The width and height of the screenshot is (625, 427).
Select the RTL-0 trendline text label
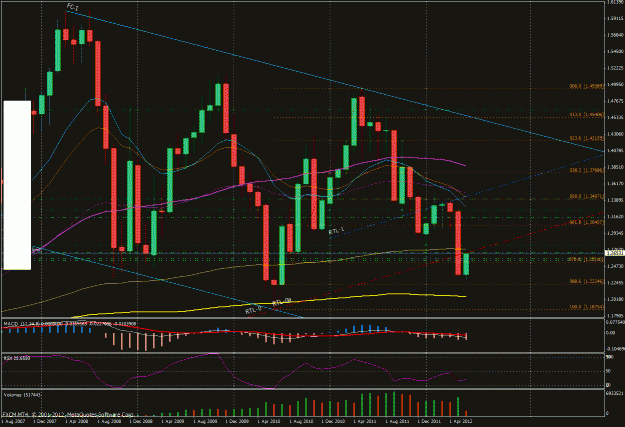[254, 309]
